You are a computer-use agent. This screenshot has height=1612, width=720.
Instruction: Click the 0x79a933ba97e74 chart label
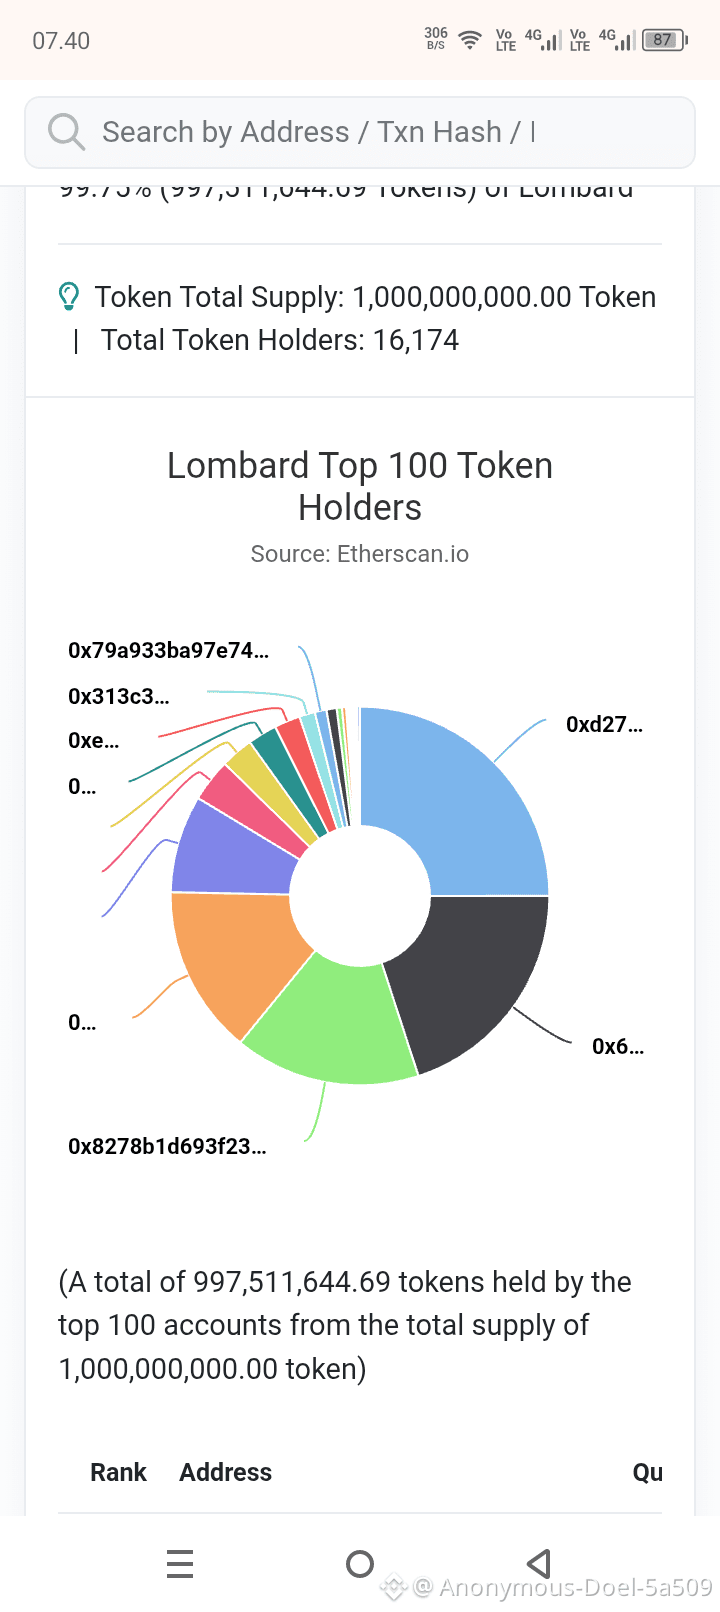(168, 650)
